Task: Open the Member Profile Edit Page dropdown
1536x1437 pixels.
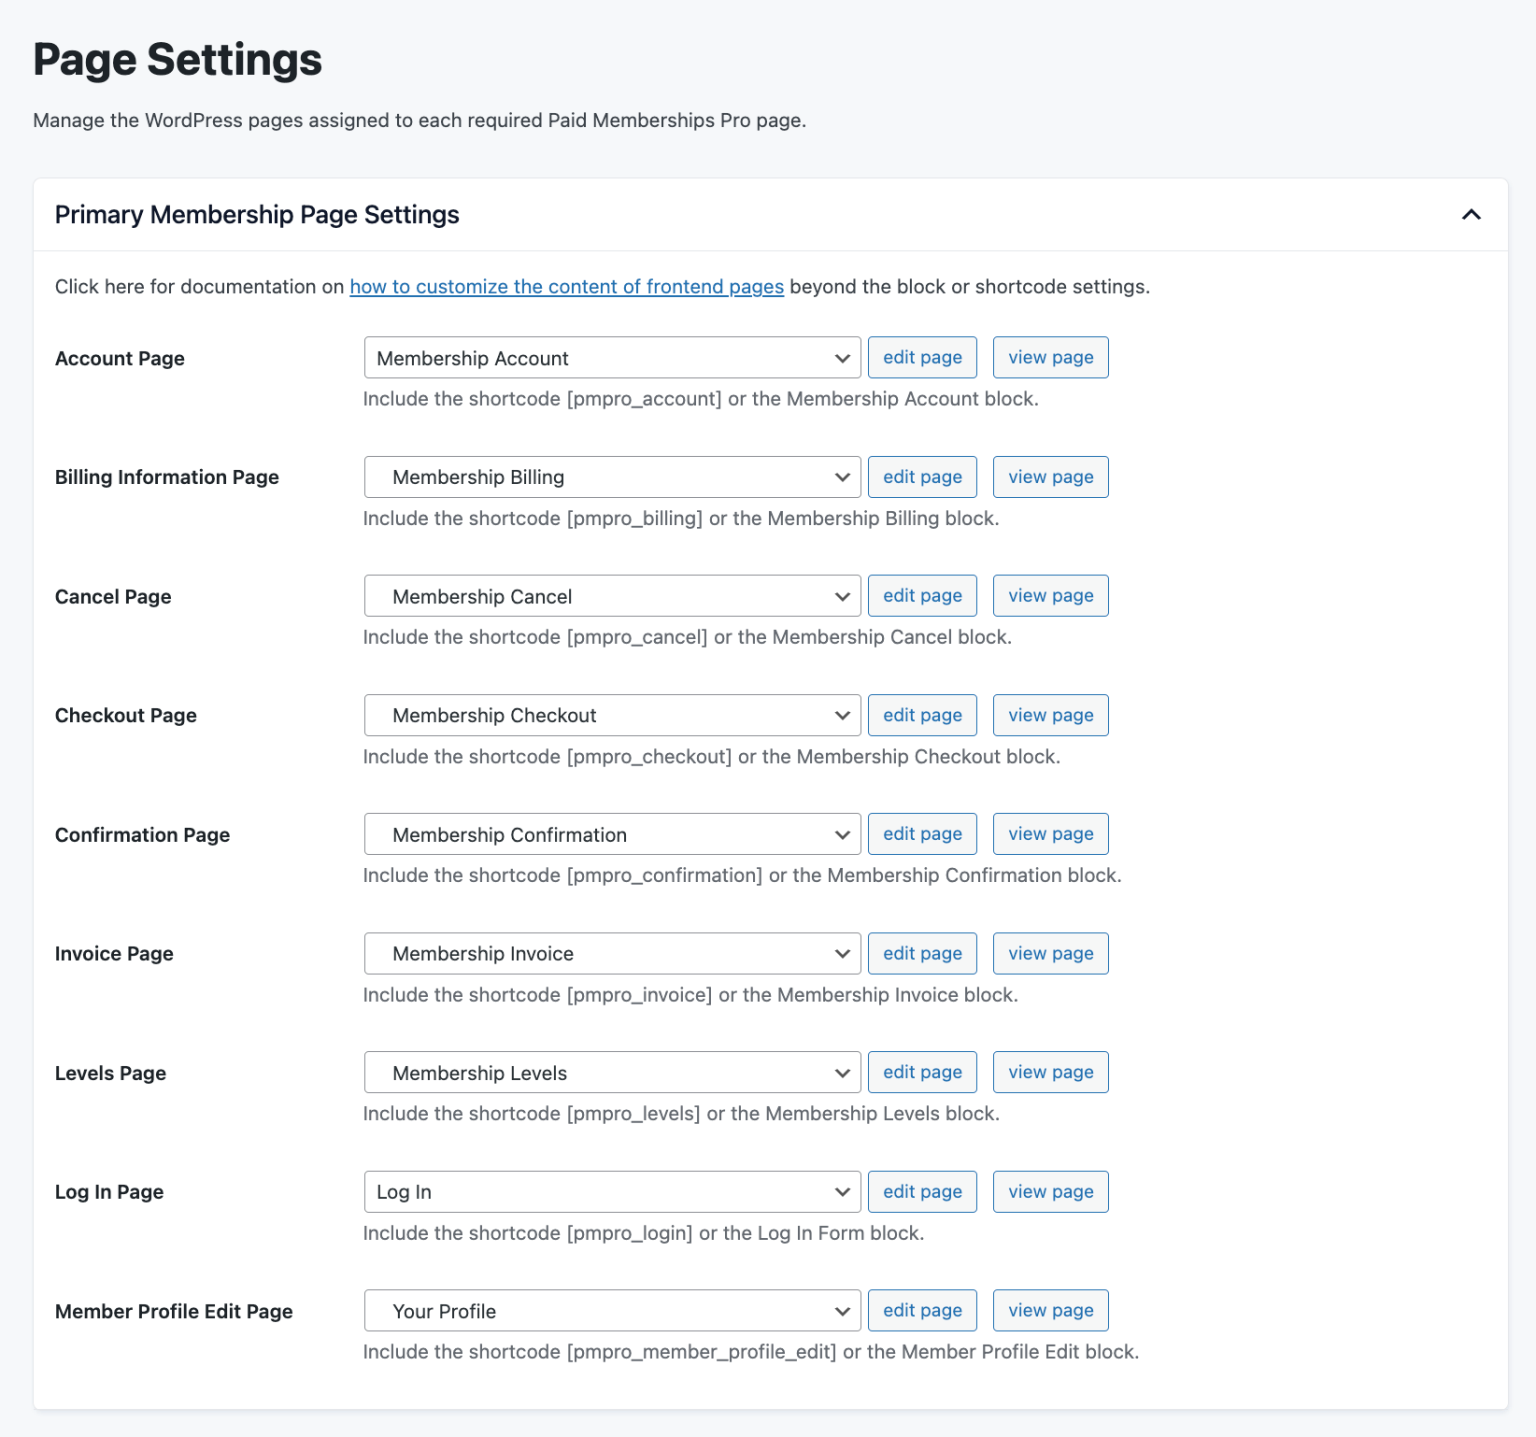Action: (x=611, y=1310)
